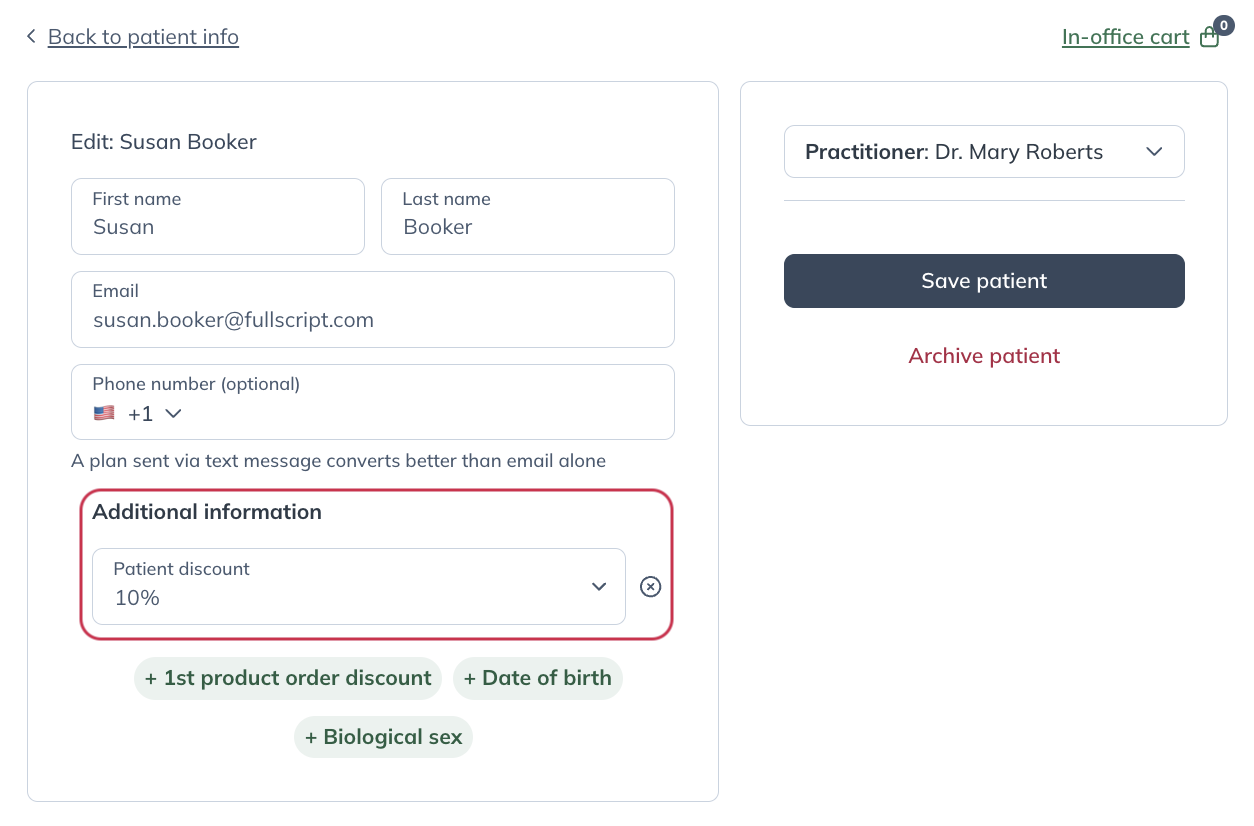Add a 1st product order discount
This screenshot has height=826, width=1254.
point(288,678)
